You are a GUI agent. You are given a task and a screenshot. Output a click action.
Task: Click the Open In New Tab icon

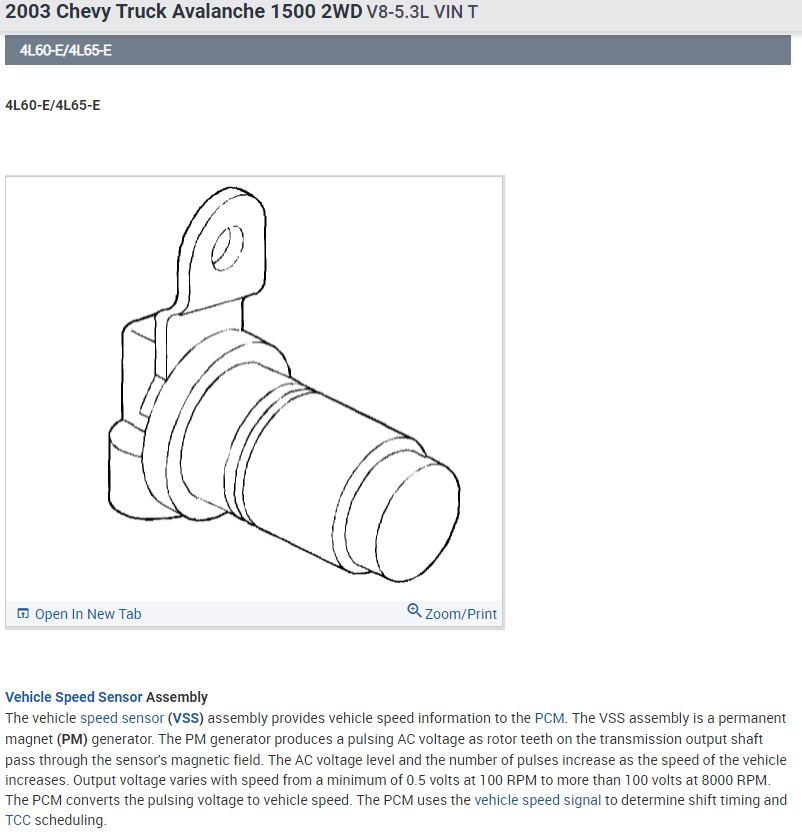coord(23,613)
